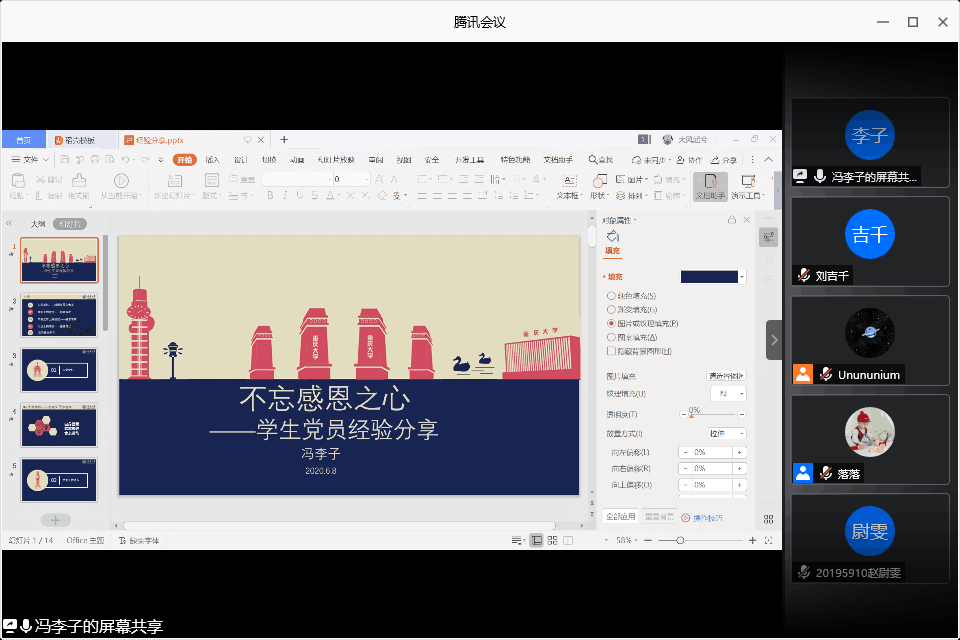
Task: Switch to slide sorter view in status bar
Action: 552,540
